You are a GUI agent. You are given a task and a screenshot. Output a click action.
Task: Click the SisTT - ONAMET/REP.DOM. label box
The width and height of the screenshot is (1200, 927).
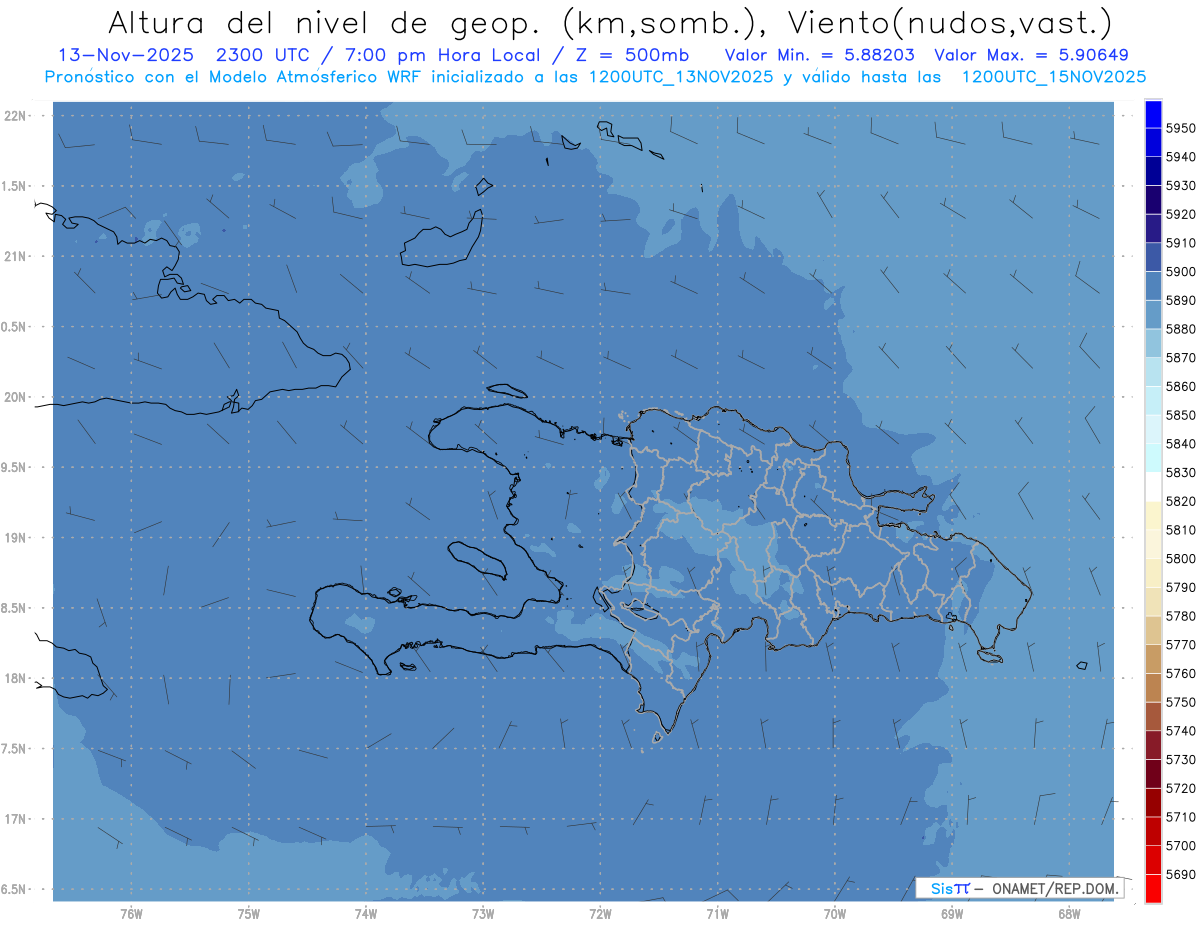pos(1020,888)
